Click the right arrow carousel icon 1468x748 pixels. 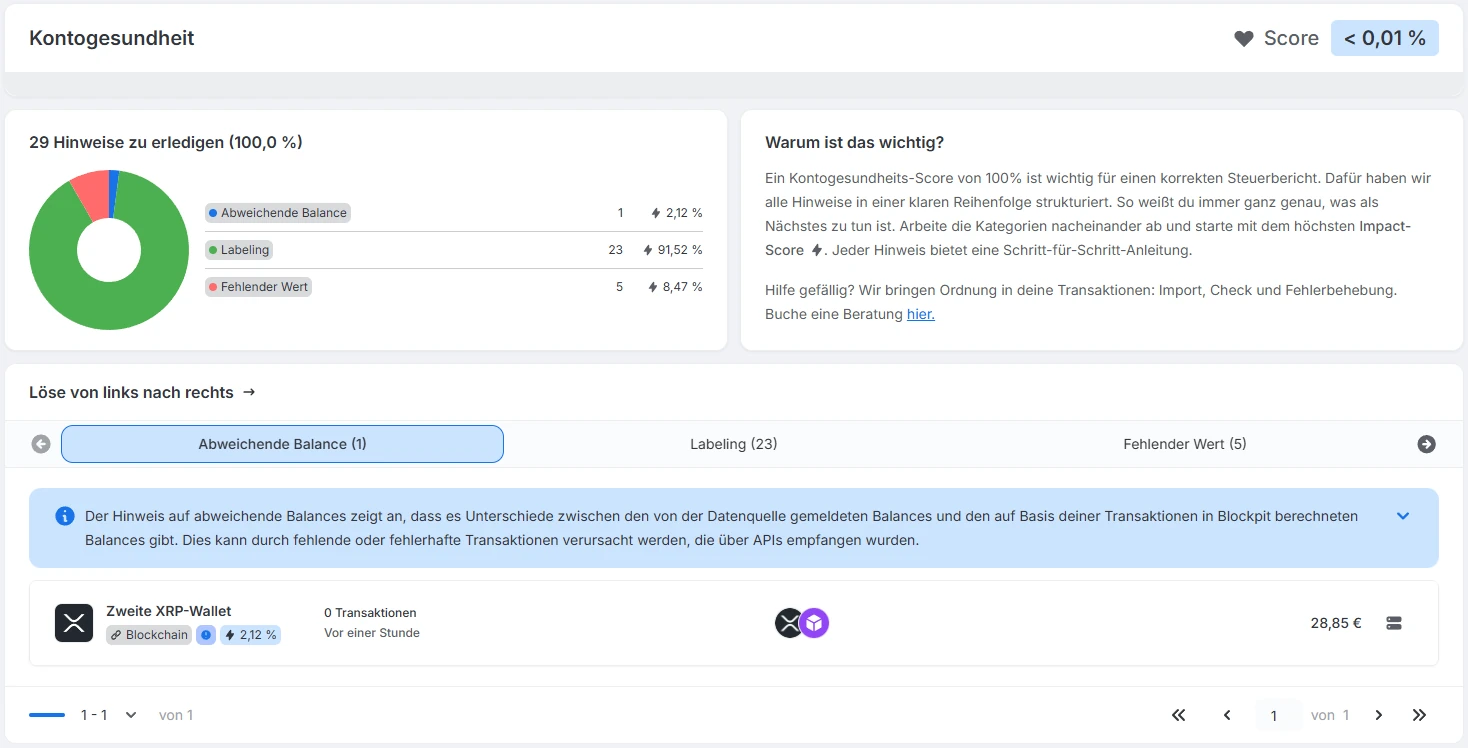tap(1426, 444)
